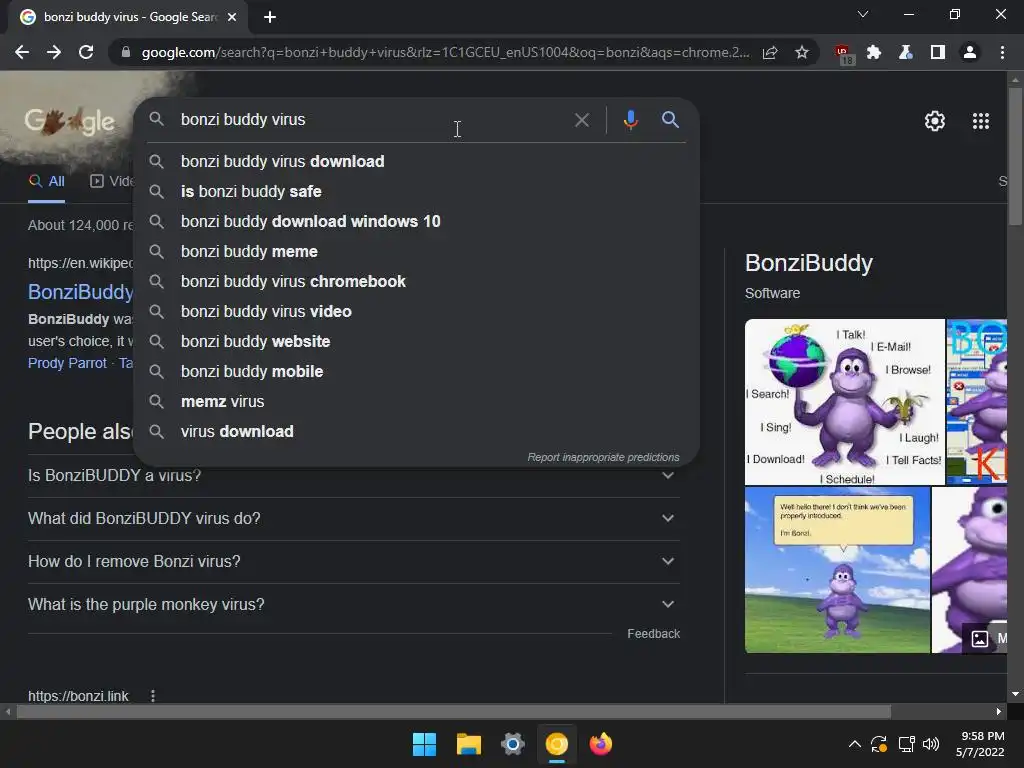
Task: Click the share page icon in address bar
Action: 770,52
